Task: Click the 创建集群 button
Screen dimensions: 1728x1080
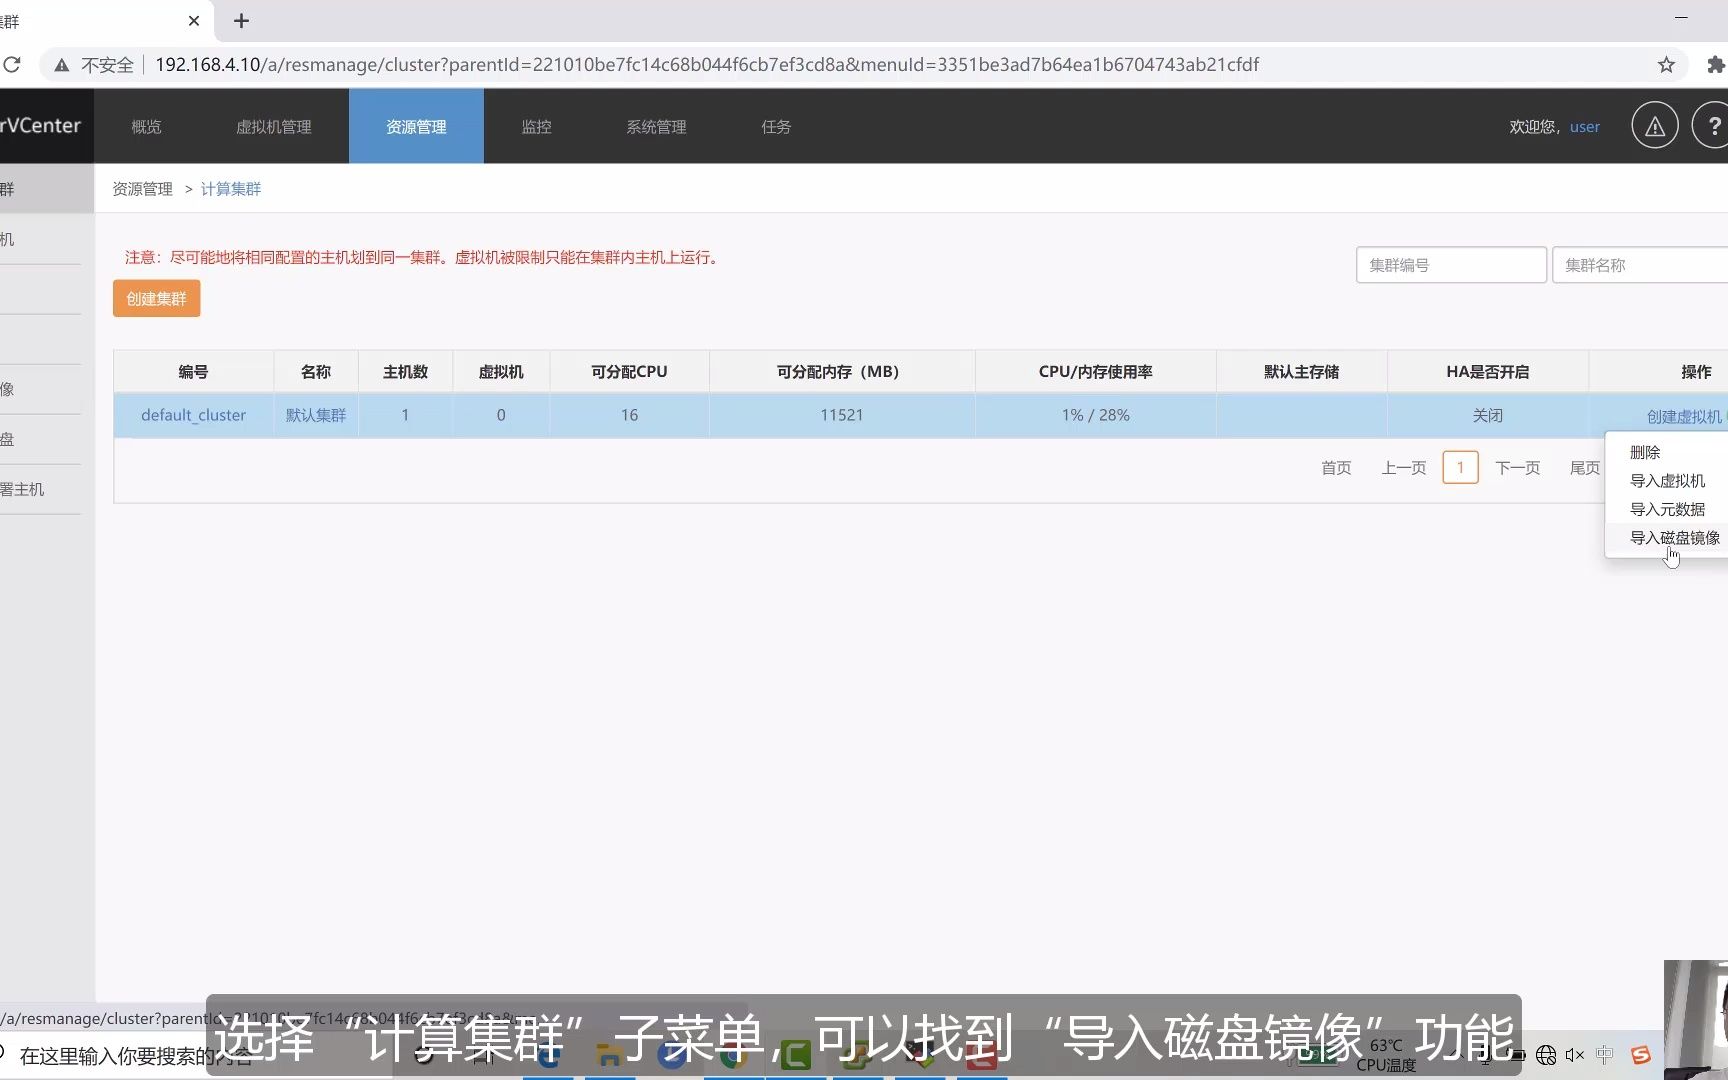Action: pos(157,299)
